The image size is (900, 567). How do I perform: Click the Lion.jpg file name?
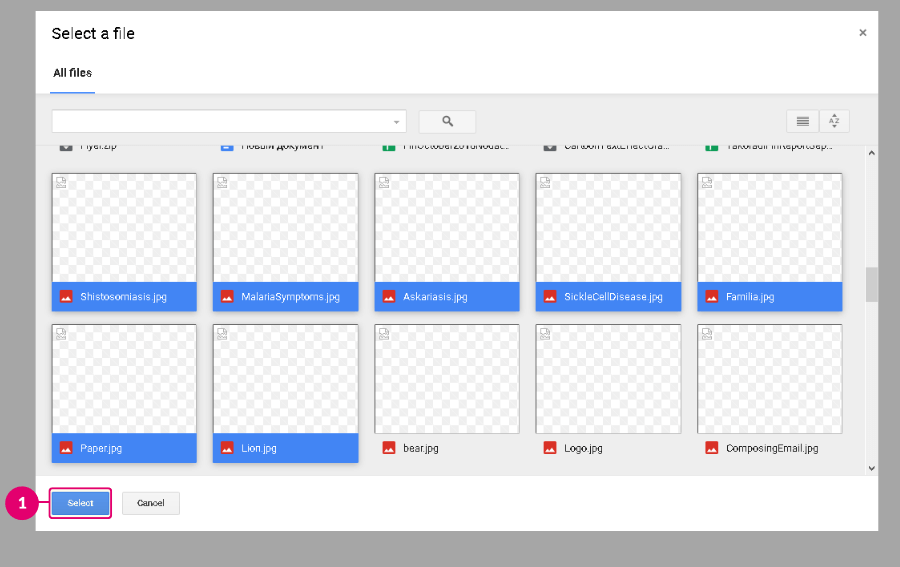point(259,448)
